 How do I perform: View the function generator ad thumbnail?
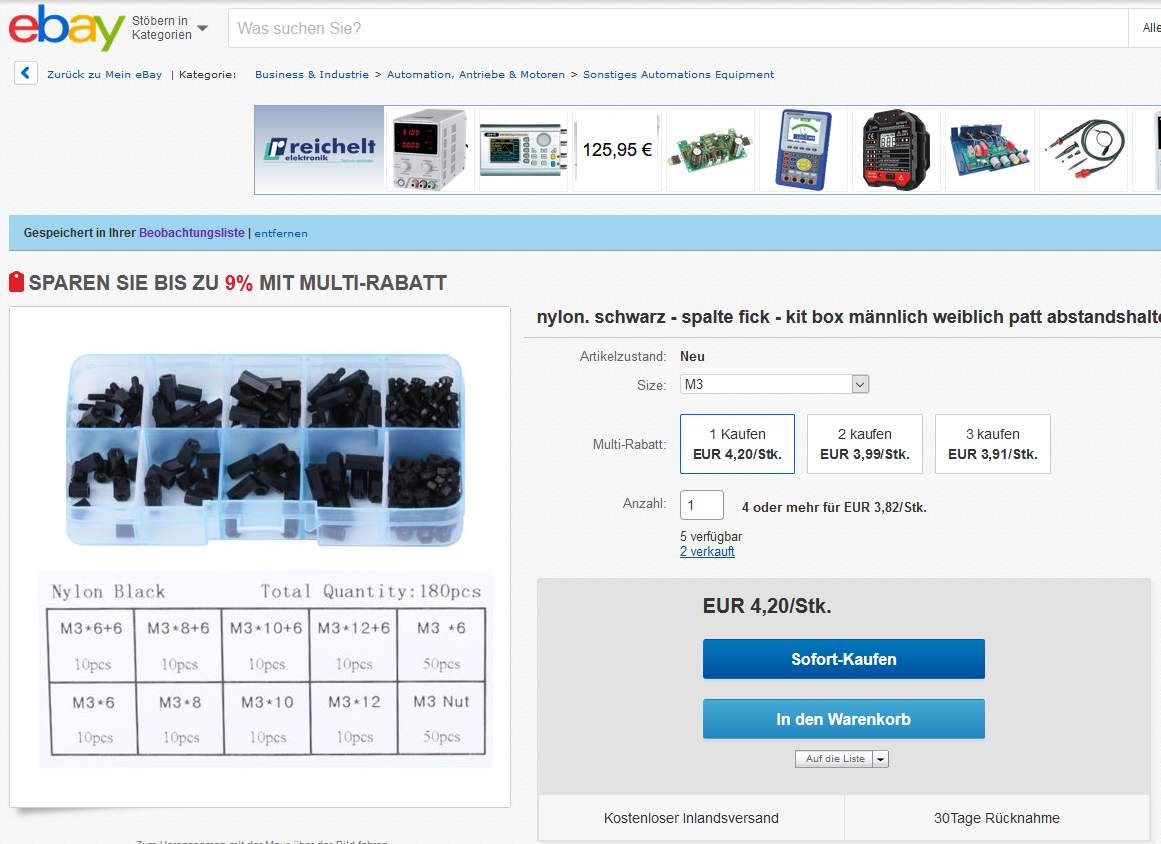pyautogui.click(x=523, y=150)
